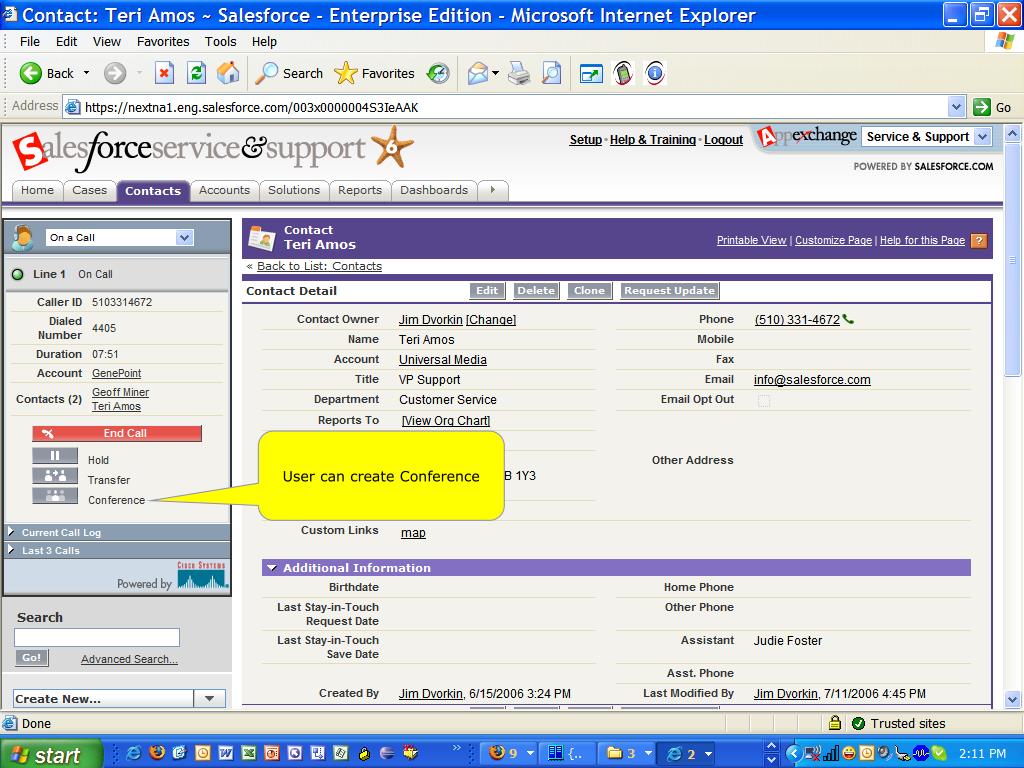Click the Logout link
The image size is (1024, 768).
point(723,140)
